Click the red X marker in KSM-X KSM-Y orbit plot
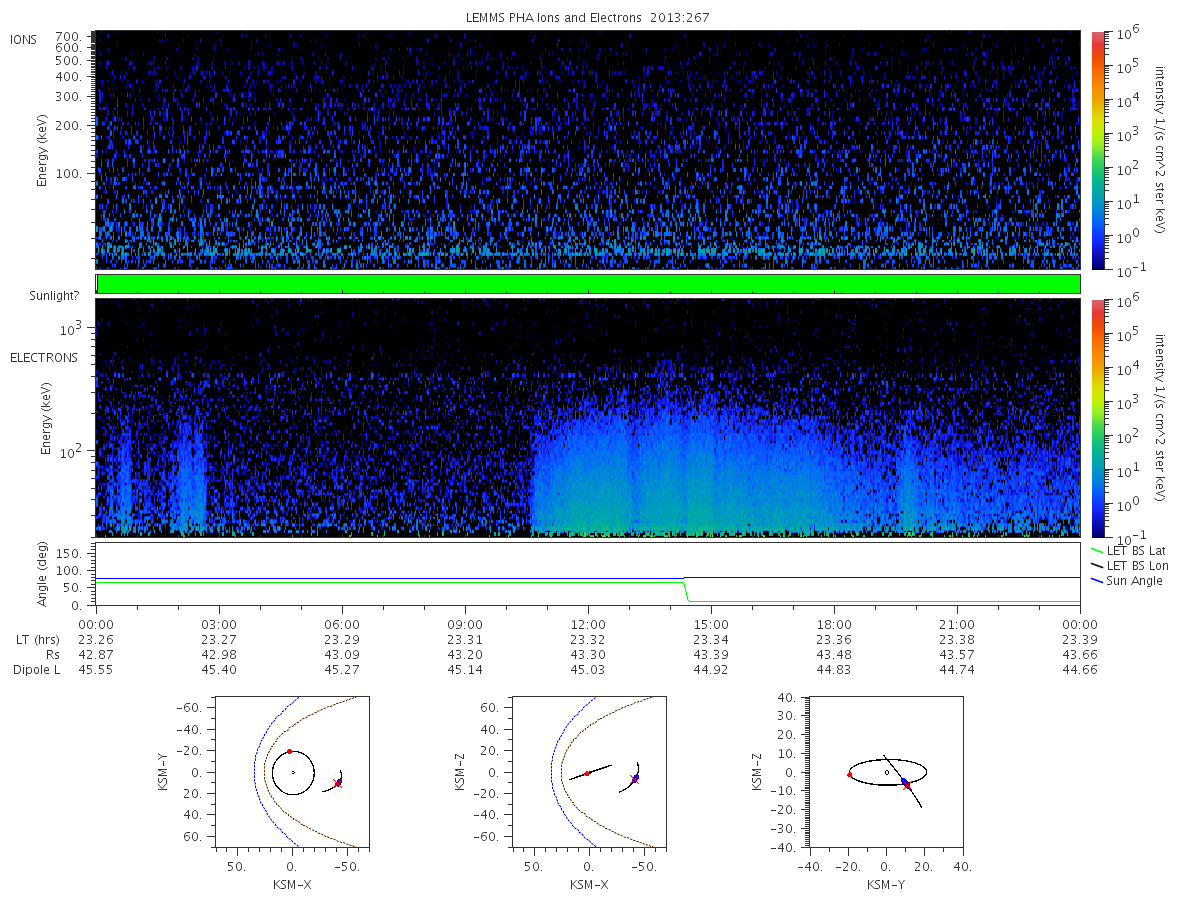The image size is (1200, 900). pos(336,783)
